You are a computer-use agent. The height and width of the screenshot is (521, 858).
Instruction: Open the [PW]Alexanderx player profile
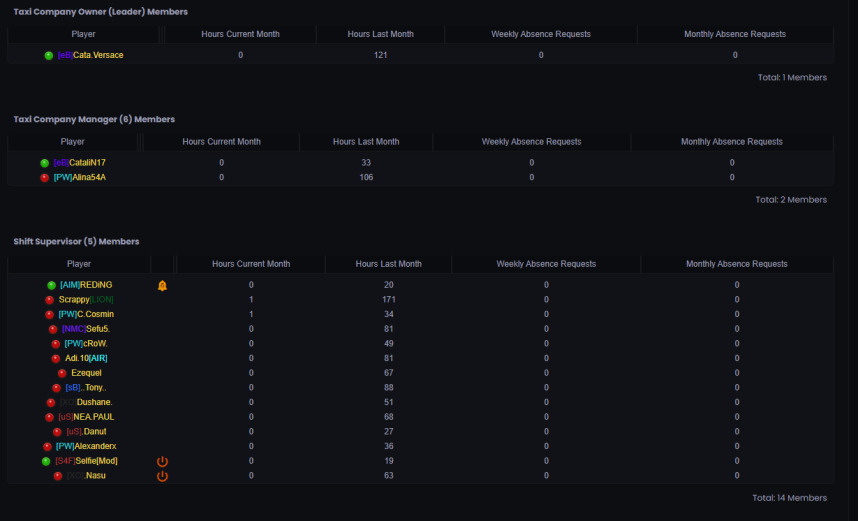(x=86, y=446)
